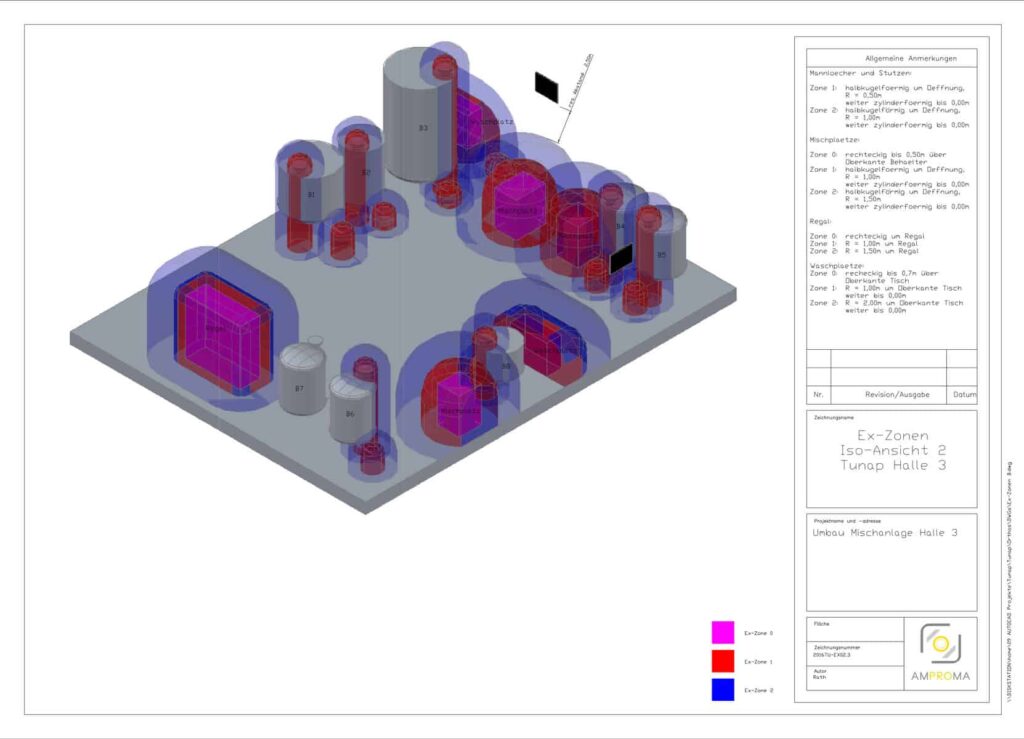Click the magenta Ex-Zone 0 legend swatch
This screenshot has width=1024, height=739.
tap(723, 632)
